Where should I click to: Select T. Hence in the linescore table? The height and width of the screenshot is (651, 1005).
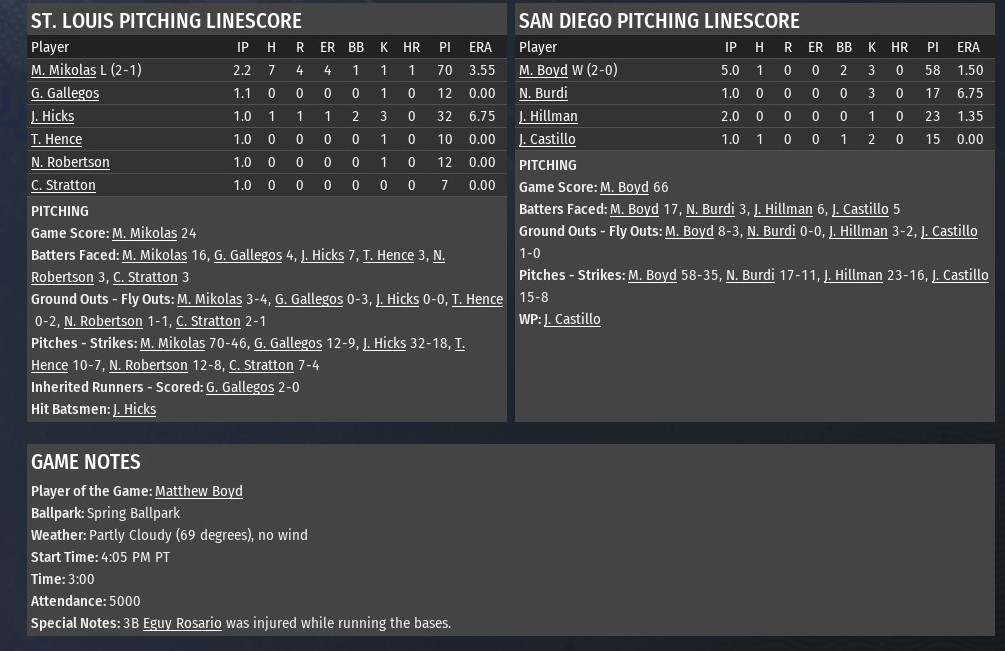(x=56, y=139)
